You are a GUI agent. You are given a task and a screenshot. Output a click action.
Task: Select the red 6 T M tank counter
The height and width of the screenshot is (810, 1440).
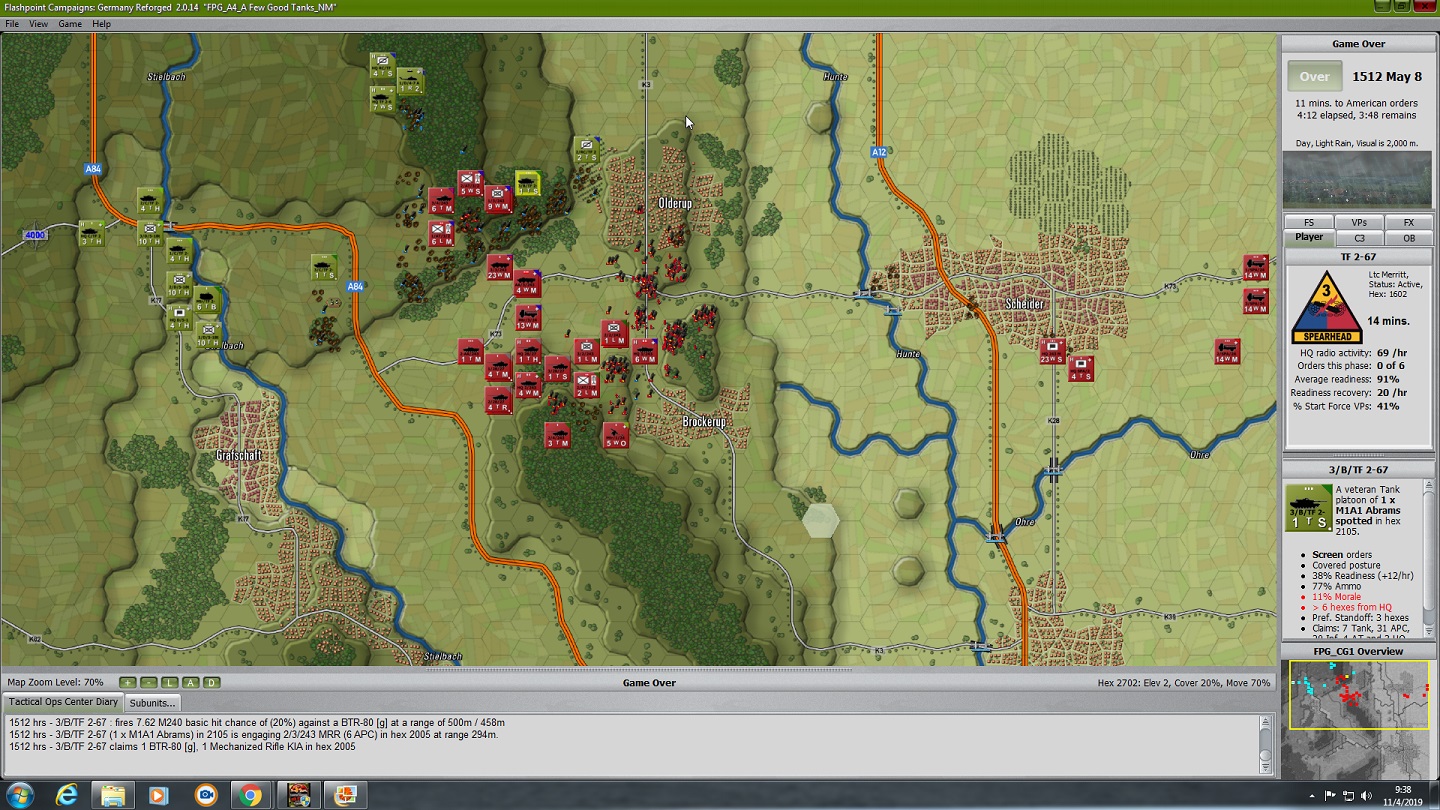pos(441,200)
